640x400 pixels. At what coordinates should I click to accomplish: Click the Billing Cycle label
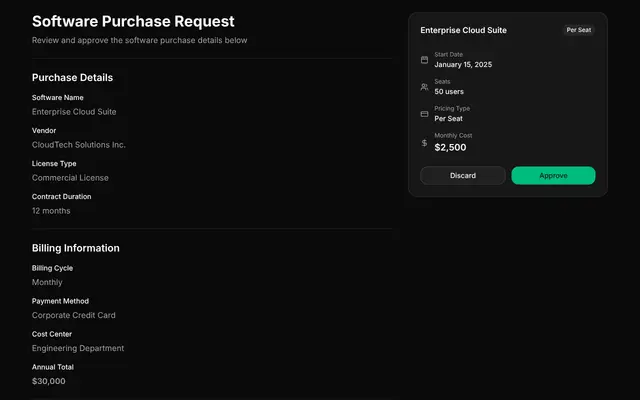[x=52, y=268]
